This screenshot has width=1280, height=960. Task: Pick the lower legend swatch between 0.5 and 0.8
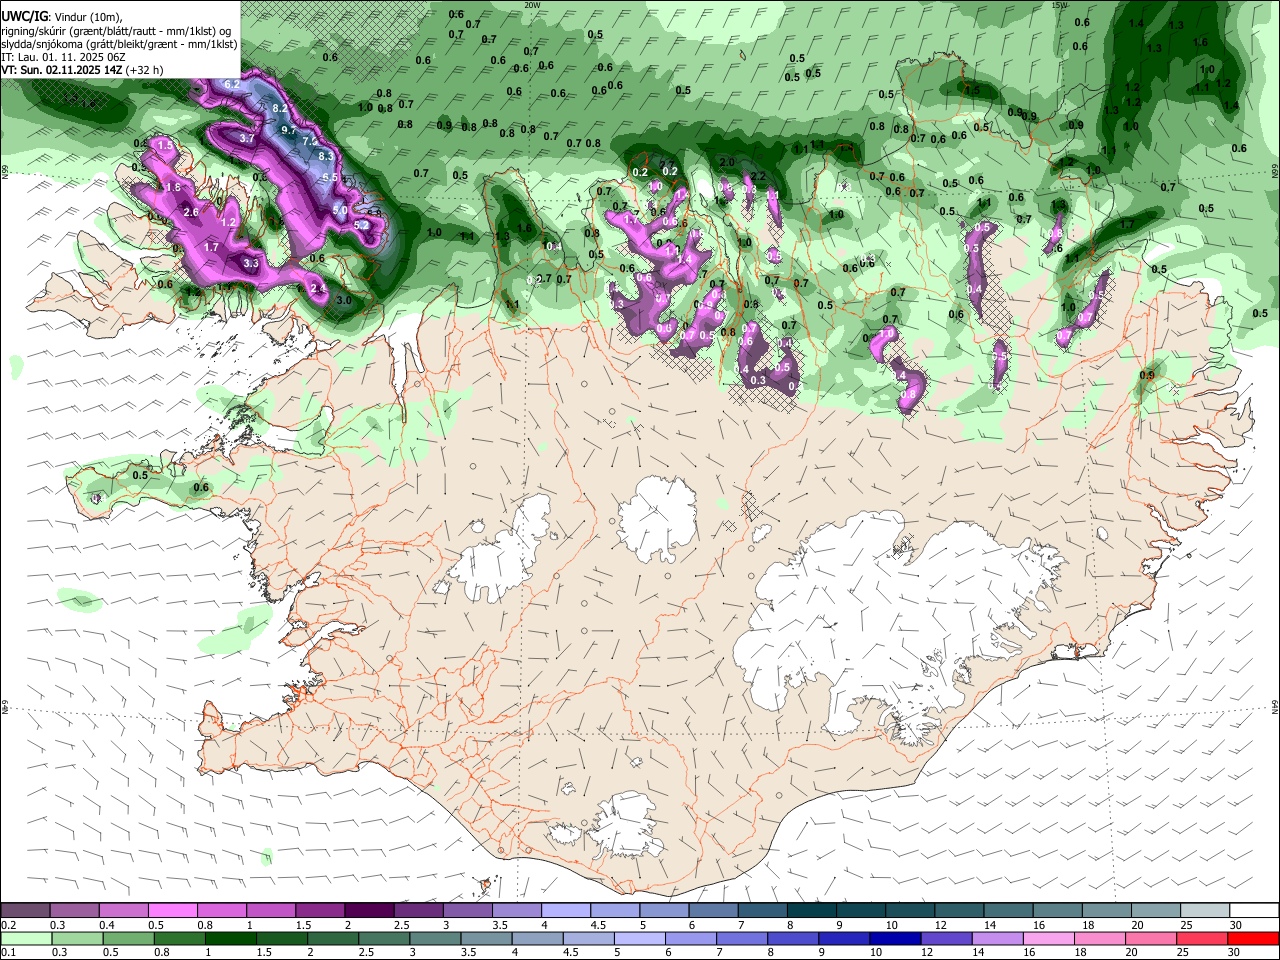(x=129, y=939)
